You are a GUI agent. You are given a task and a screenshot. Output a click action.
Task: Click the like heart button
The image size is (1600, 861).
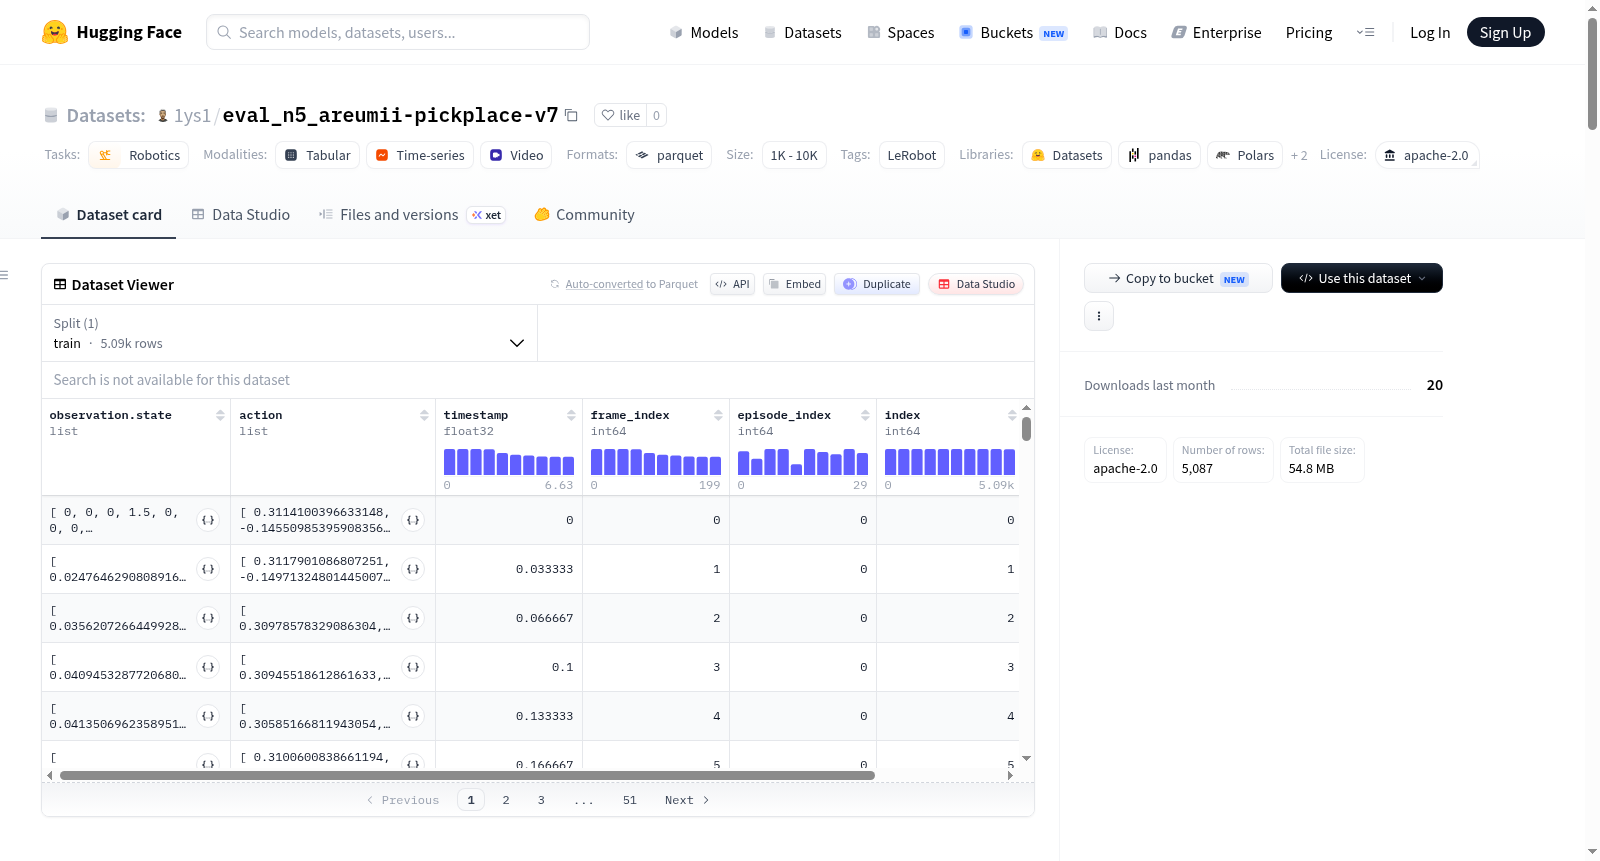coord(620,115)
